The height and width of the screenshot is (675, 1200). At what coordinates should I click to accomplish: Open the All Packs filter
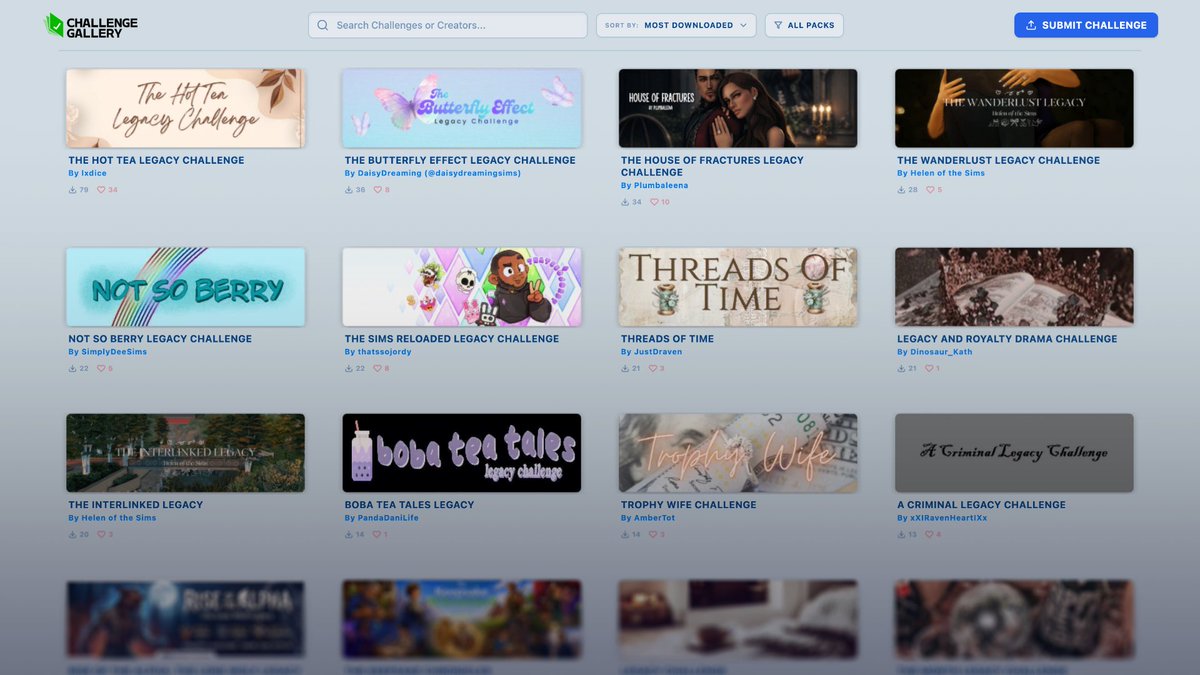(x=804, y=25)
